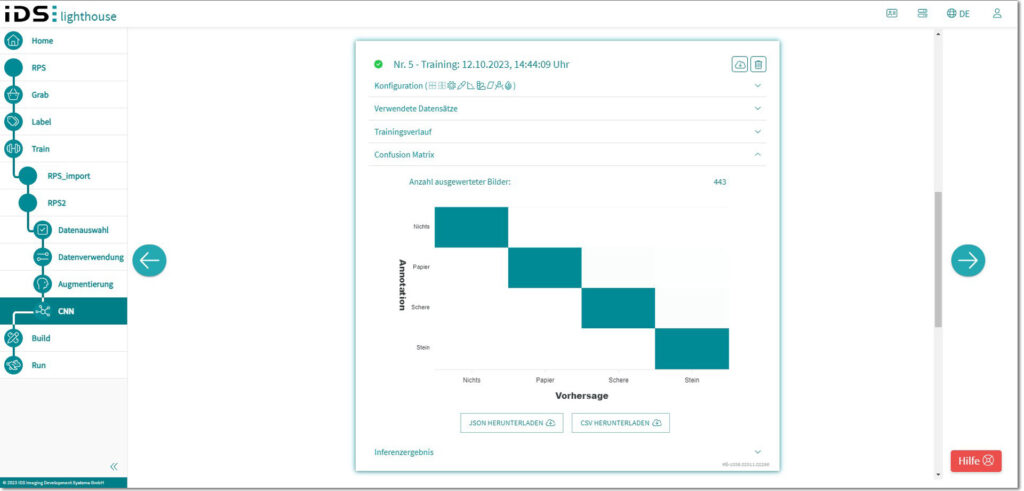This screenshot has height=491, width=1024.
Task: Change language using DE selector
Action: (957, 14)
